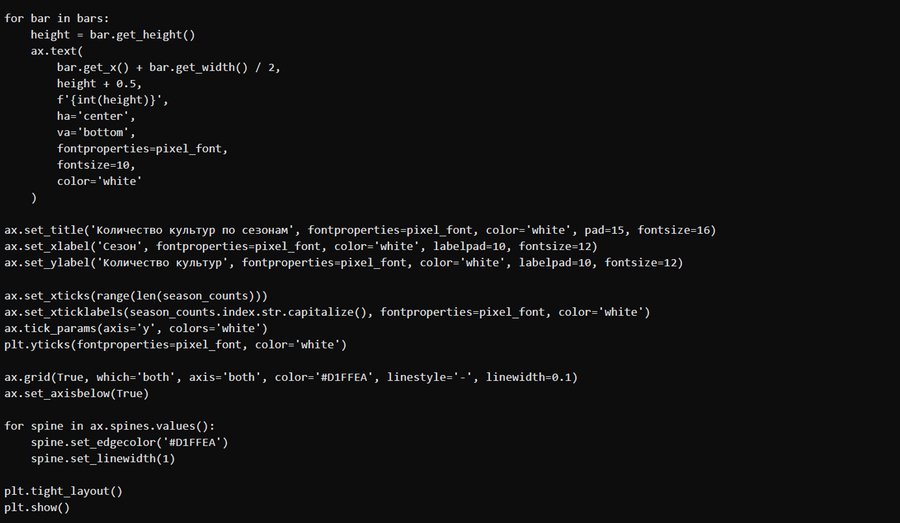Click the ax.set_xticklabels line

point(327,312)
